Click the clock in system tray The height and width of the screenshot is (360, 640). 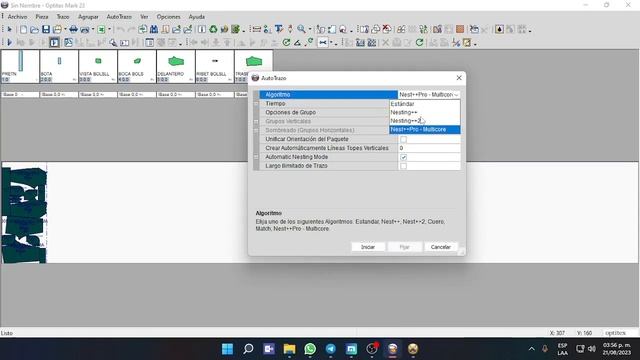(616, 349)
